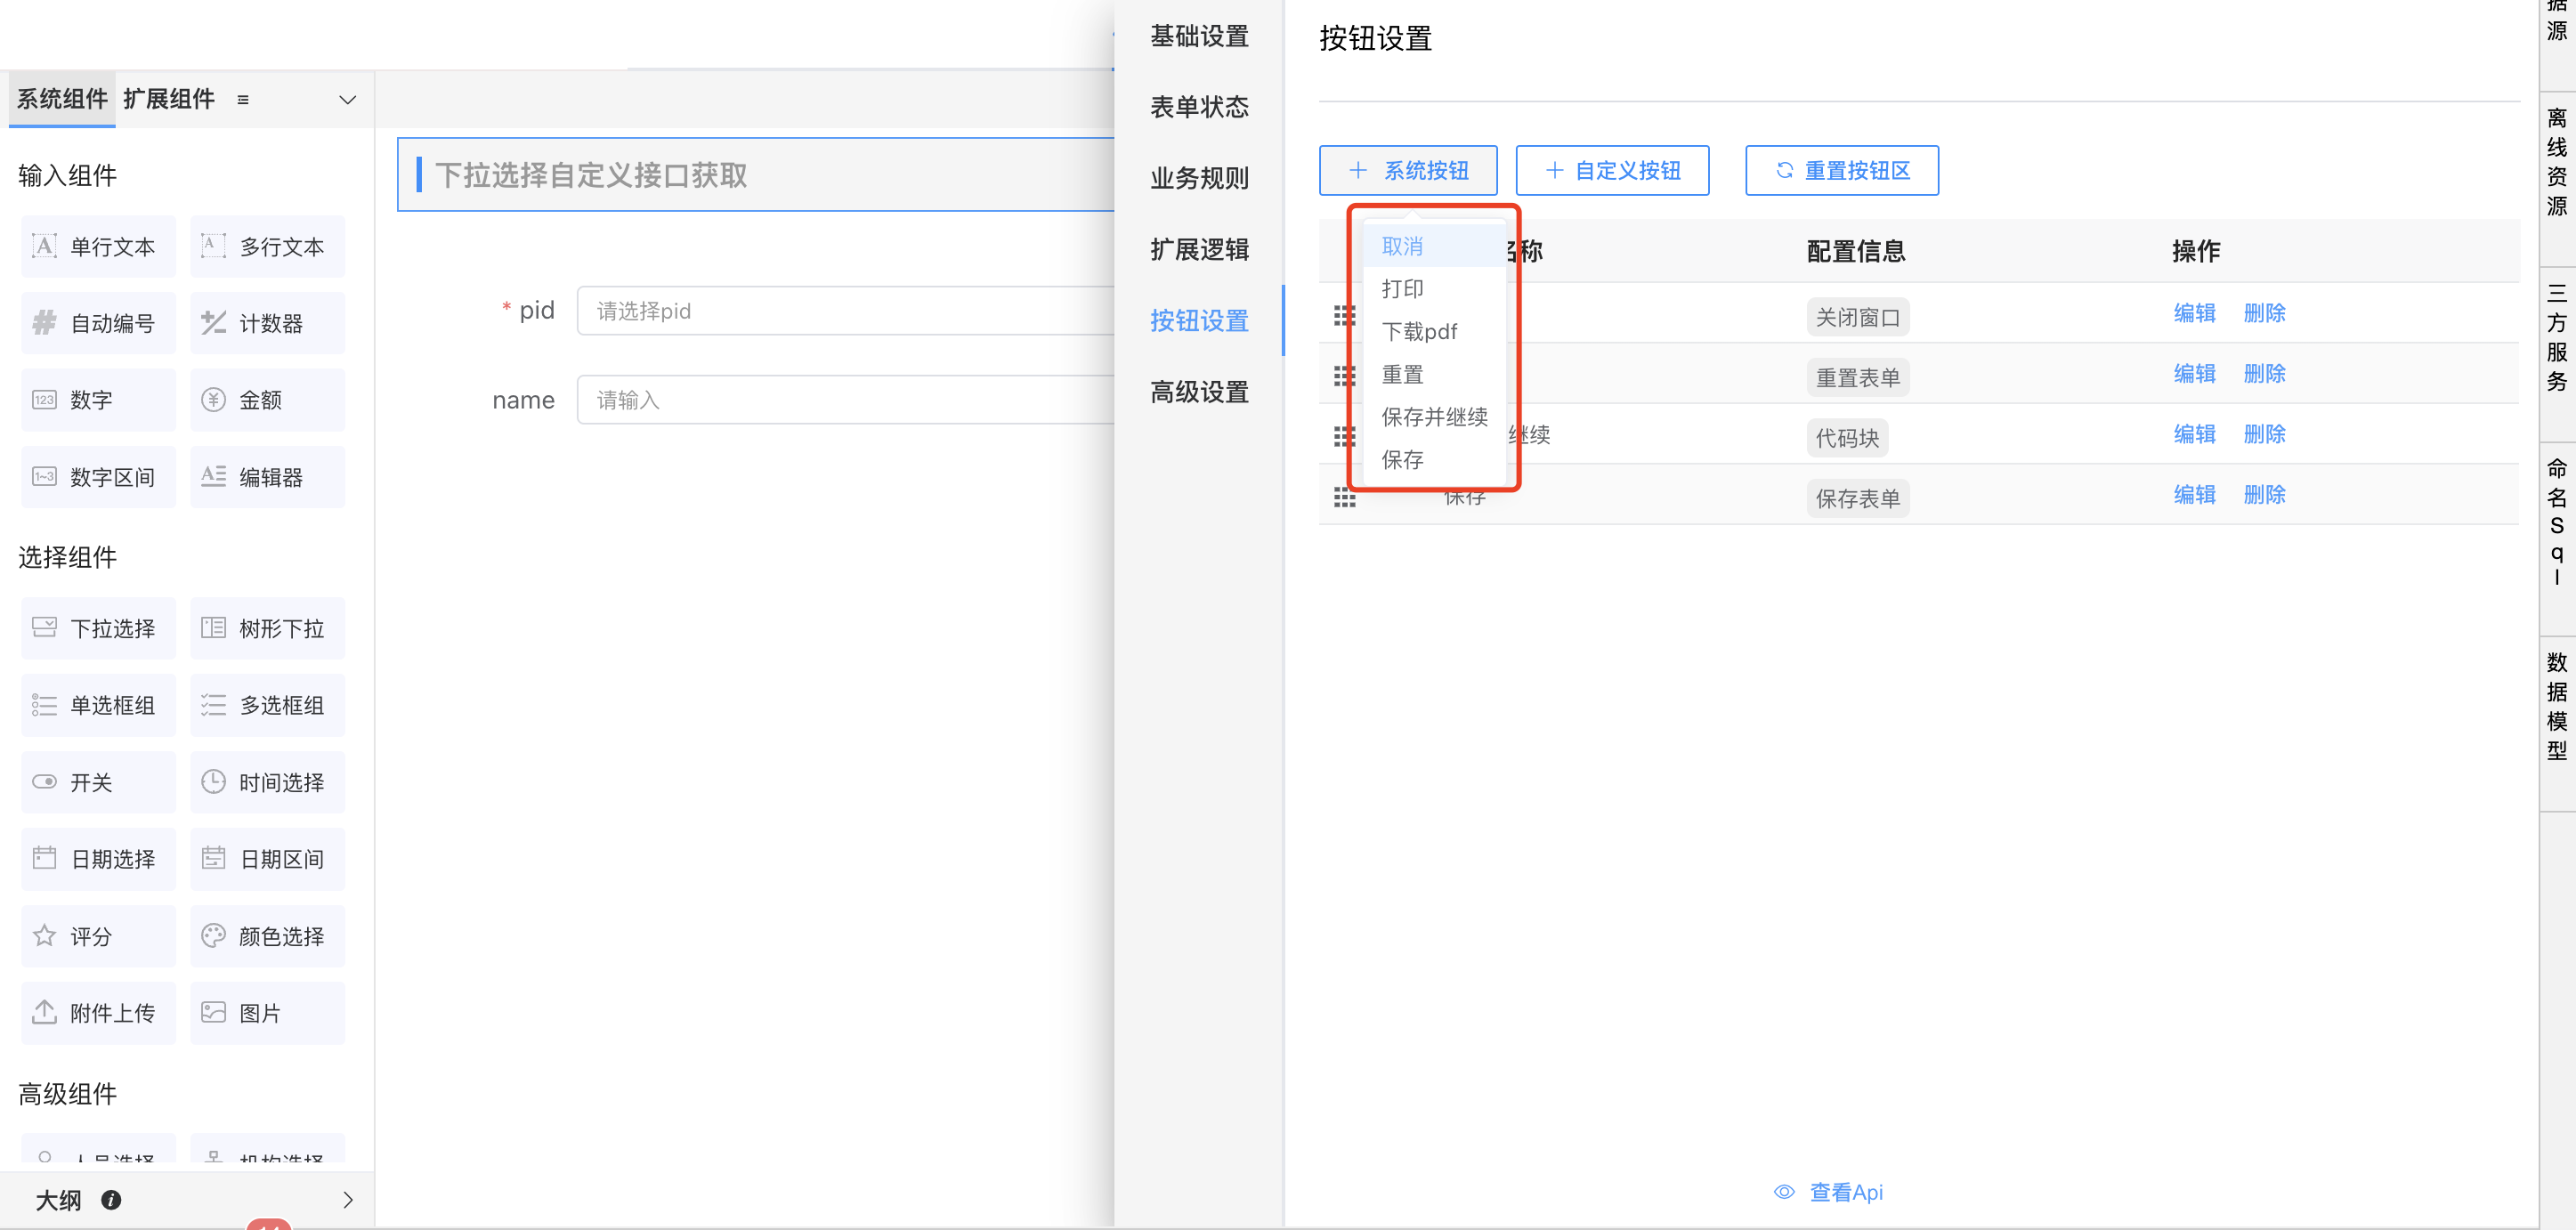Click the 重置按钮区 button
The width and height of the screenshot is (2576, 1230).
coord(1841,171)
